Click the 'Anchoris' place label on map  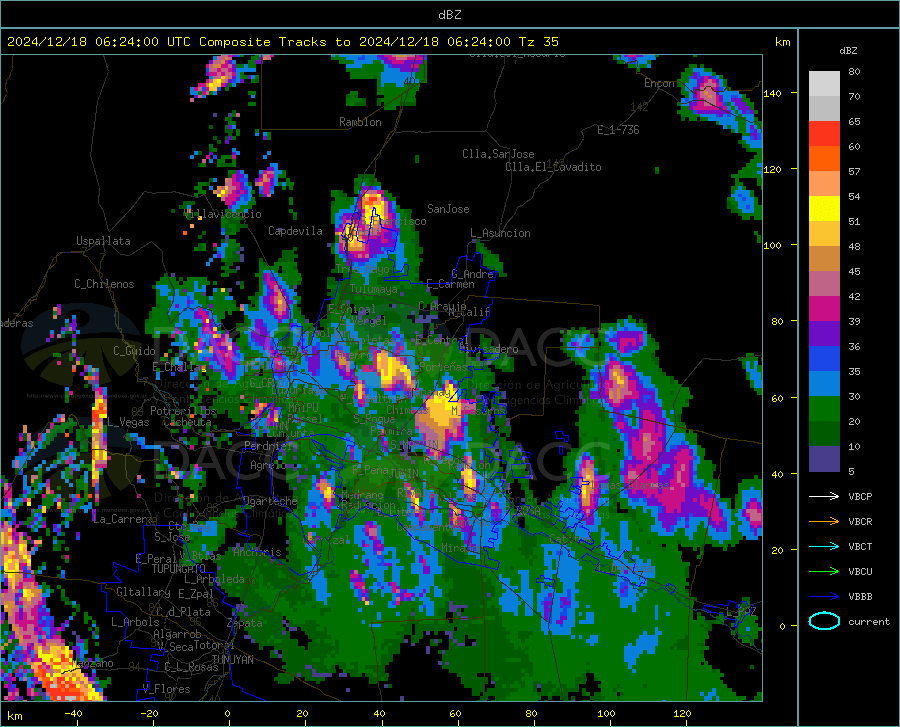[x=257, y=552]
